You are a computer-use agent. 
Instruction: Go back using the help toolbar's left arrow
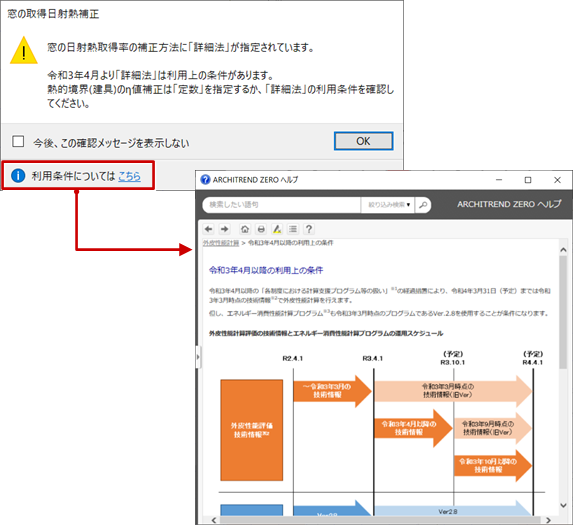click(208, 229)
